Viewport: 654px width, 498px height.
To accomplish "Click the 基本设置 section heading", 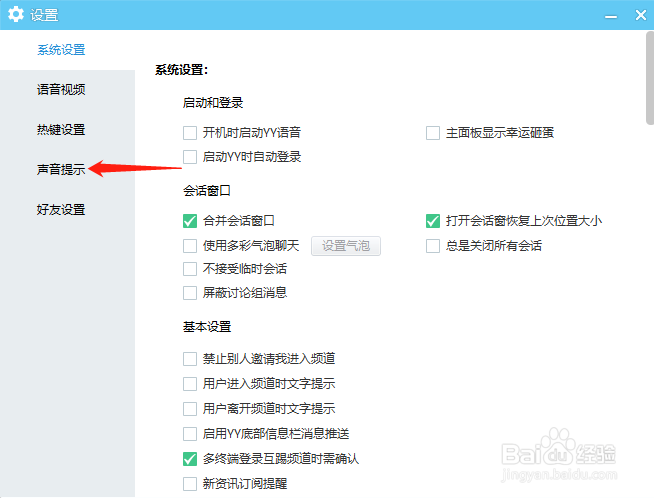I will [207, 327].
